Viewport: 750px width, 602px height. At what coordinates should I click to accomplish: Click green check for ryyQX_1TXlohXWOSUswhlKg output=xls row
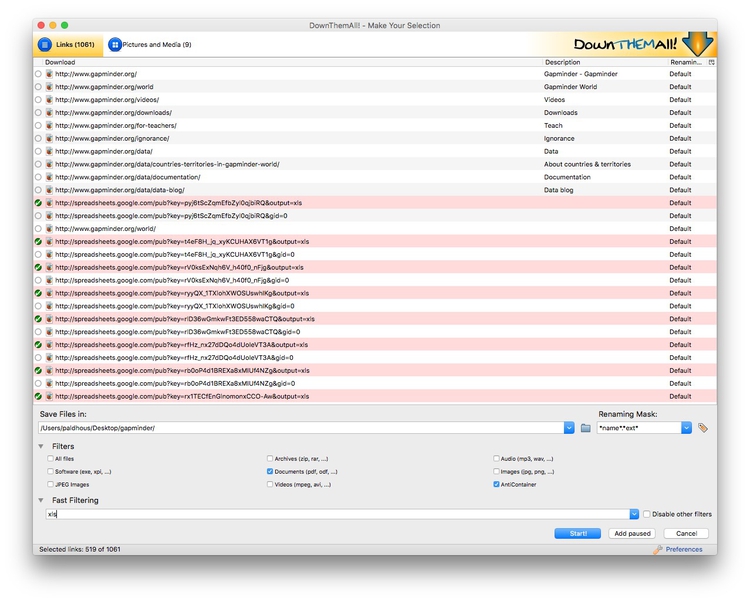coord(38,293)
